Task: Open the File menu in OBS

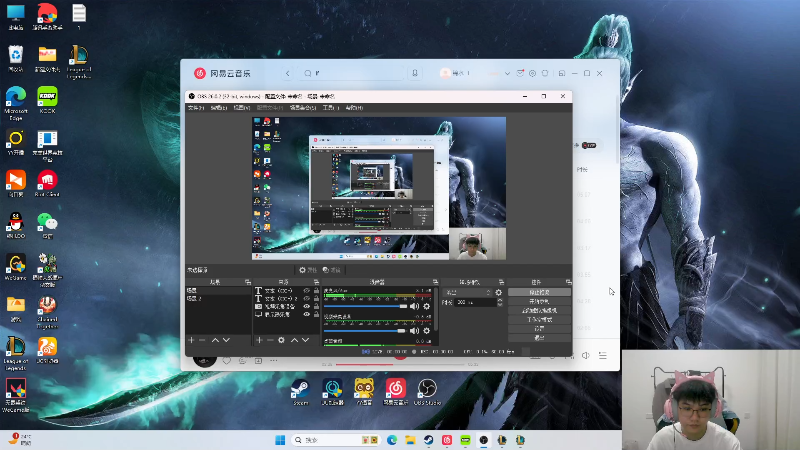Action: (194, 107)
